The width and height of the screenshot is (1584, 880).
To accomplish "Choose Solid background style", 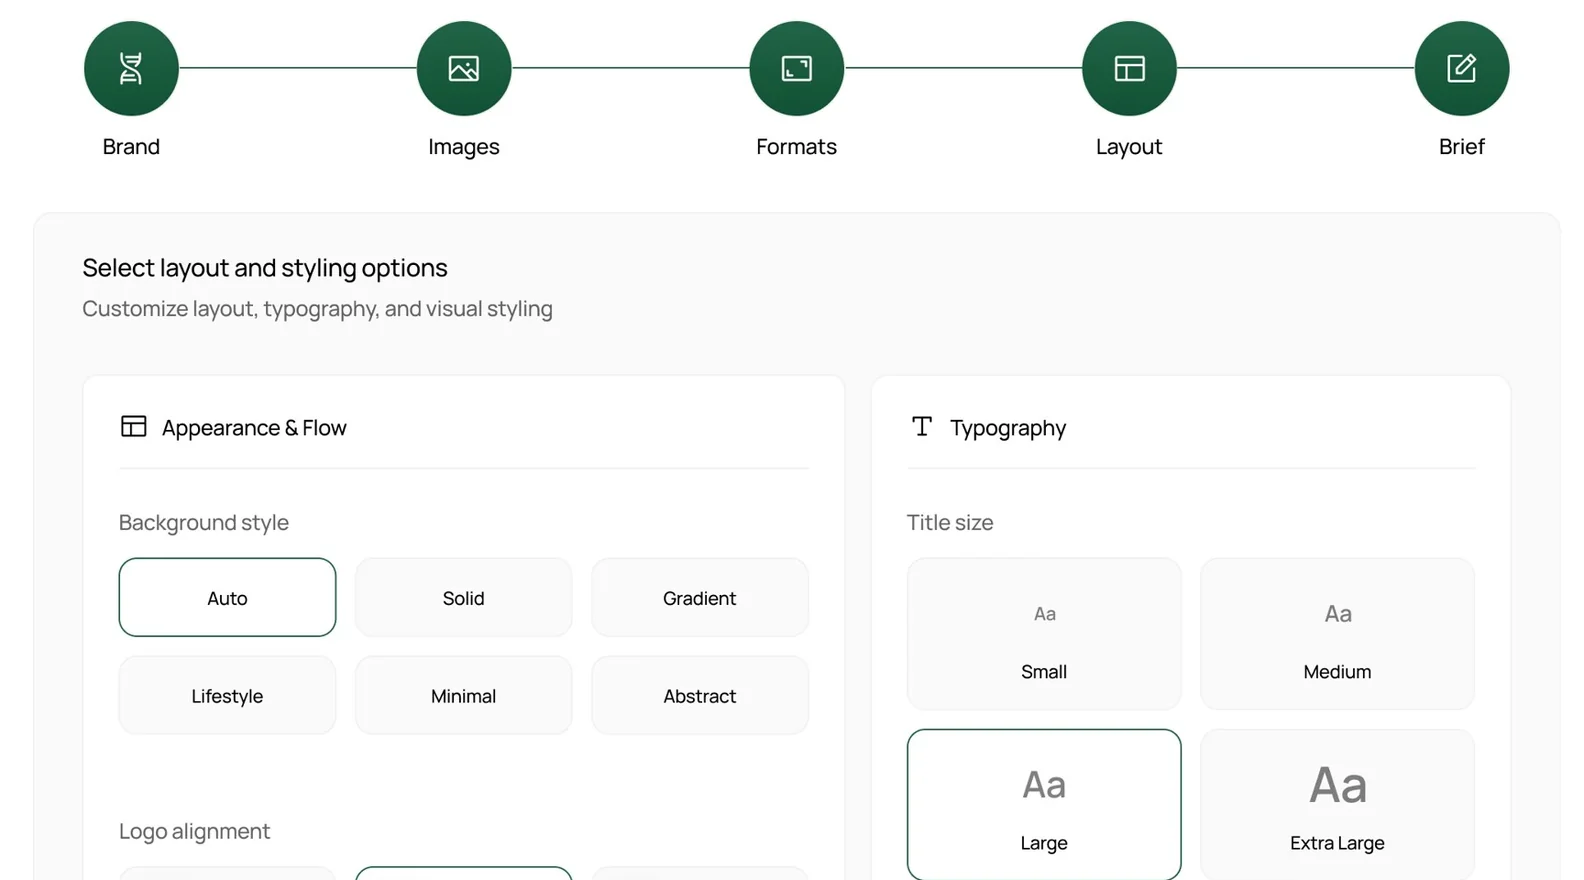I will (464, 597).
